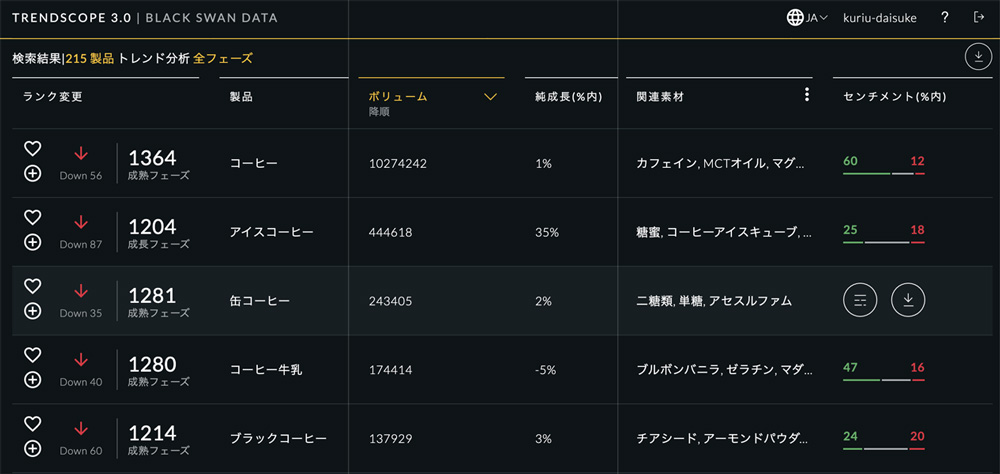This screenshot has height=474, width=1000.
Task: Open the JA language dropdown
Action: pyautogui.click(x=808, y=18)
